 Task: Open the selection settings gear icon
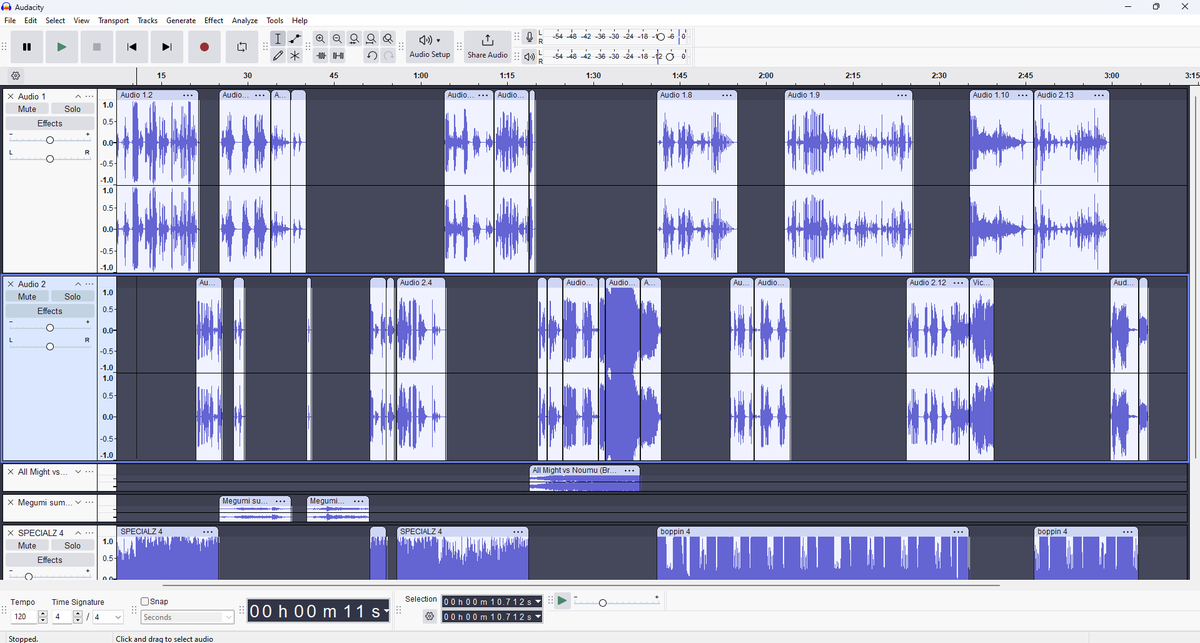click(430, 617)
